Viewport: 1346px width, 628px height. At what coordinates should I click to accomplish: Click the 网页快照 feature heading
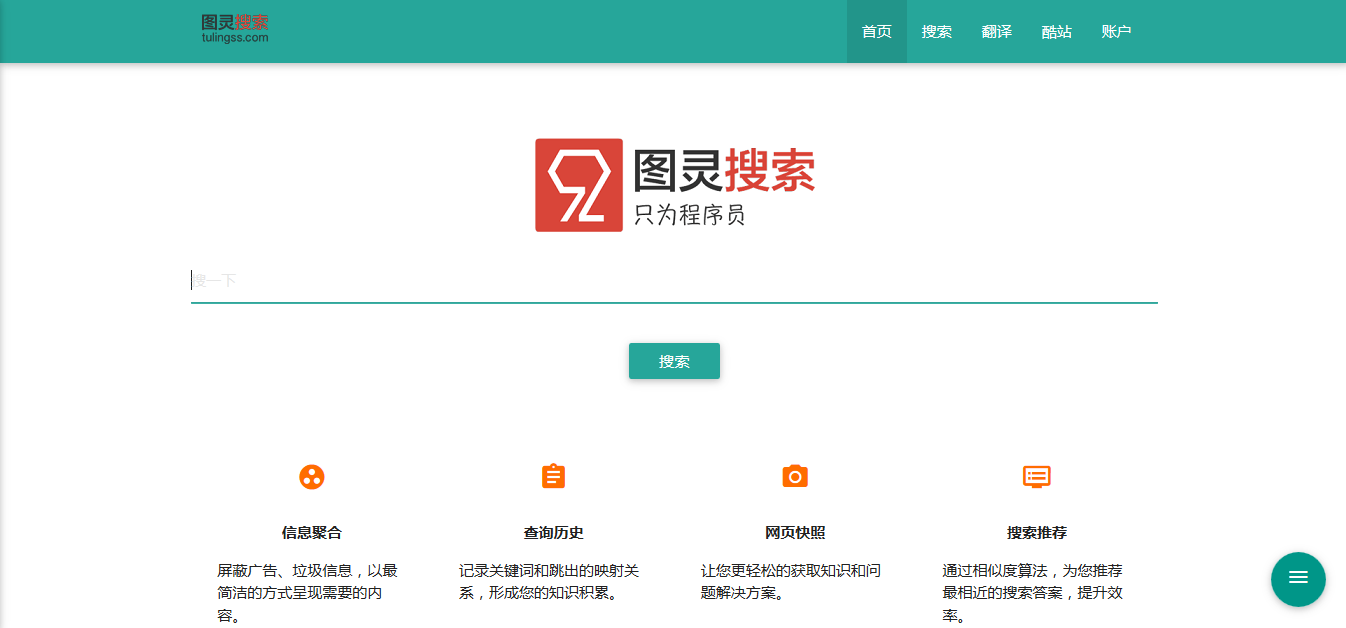(795, 533)
